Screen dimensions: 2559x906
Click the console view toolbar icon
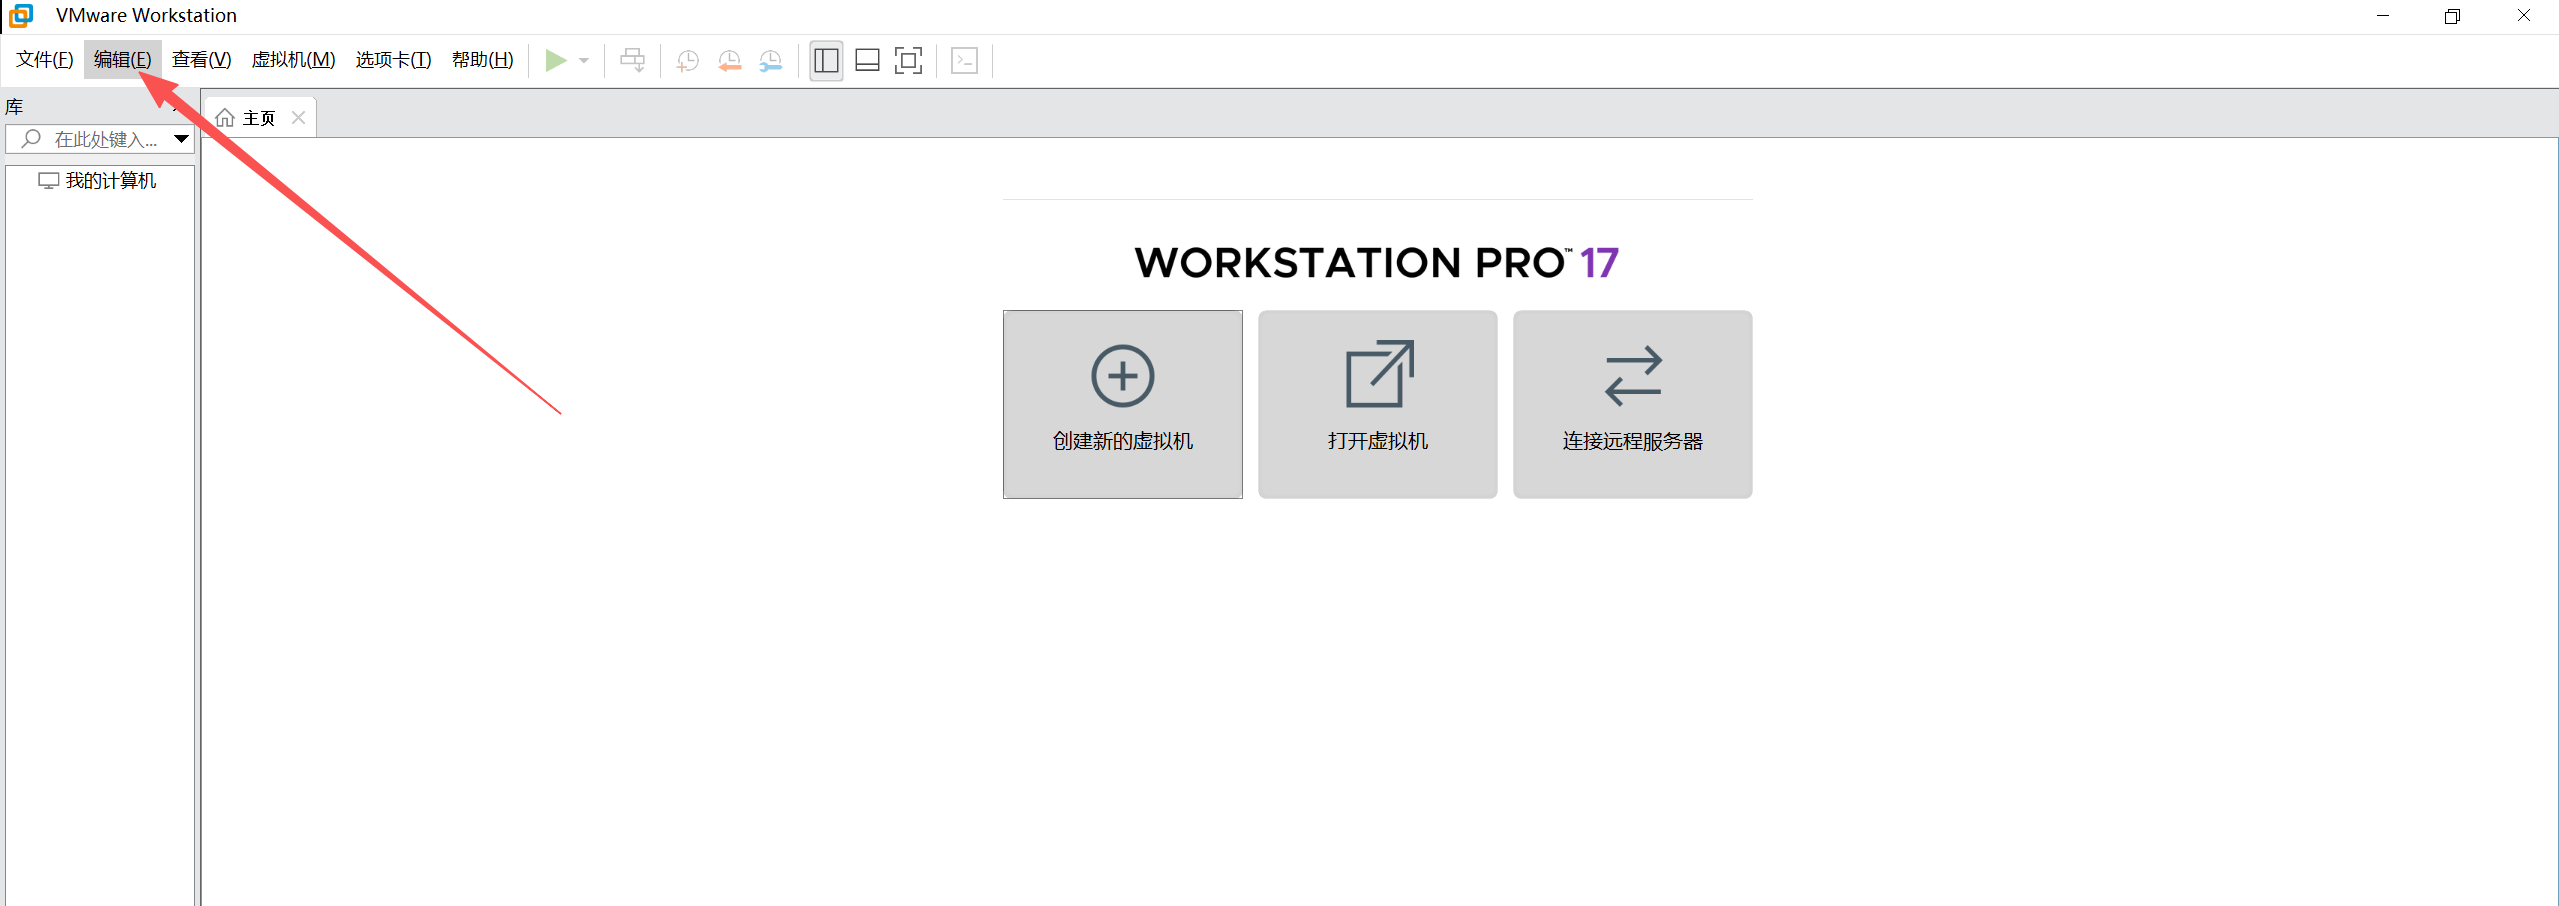[964, 61]
